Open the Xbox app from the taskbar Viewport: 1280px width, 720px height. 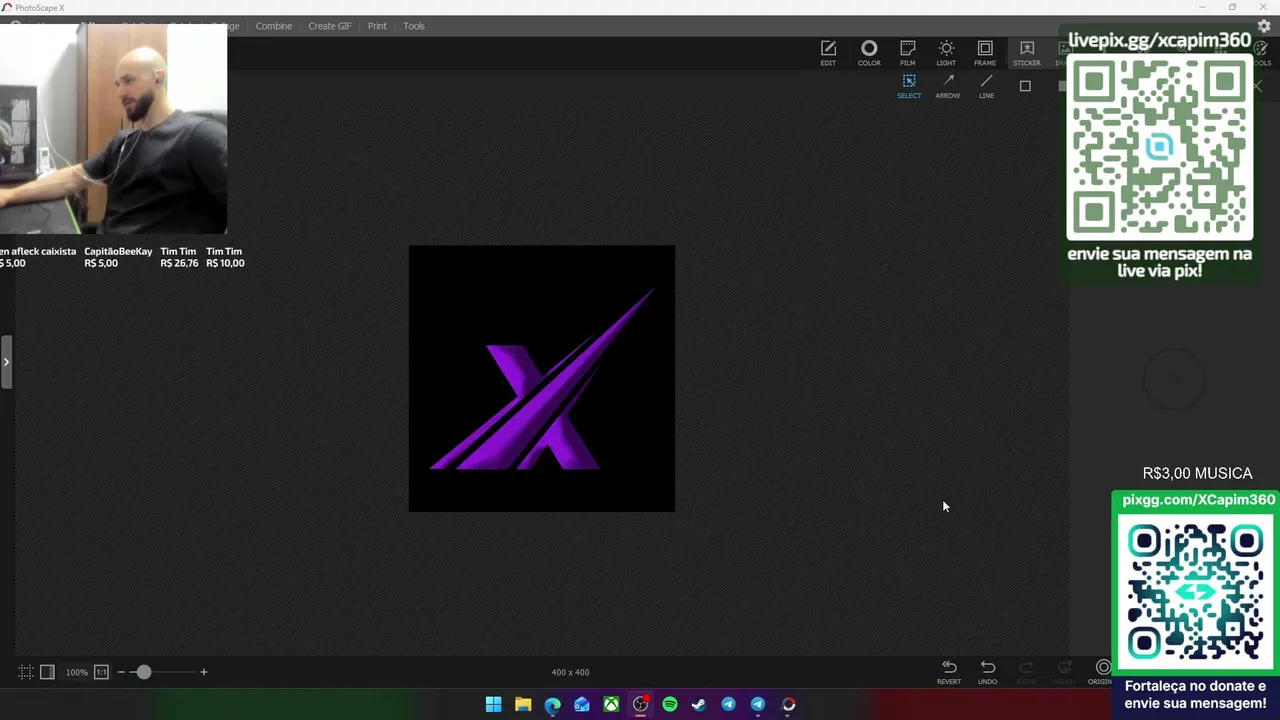[x=611, y=705]
